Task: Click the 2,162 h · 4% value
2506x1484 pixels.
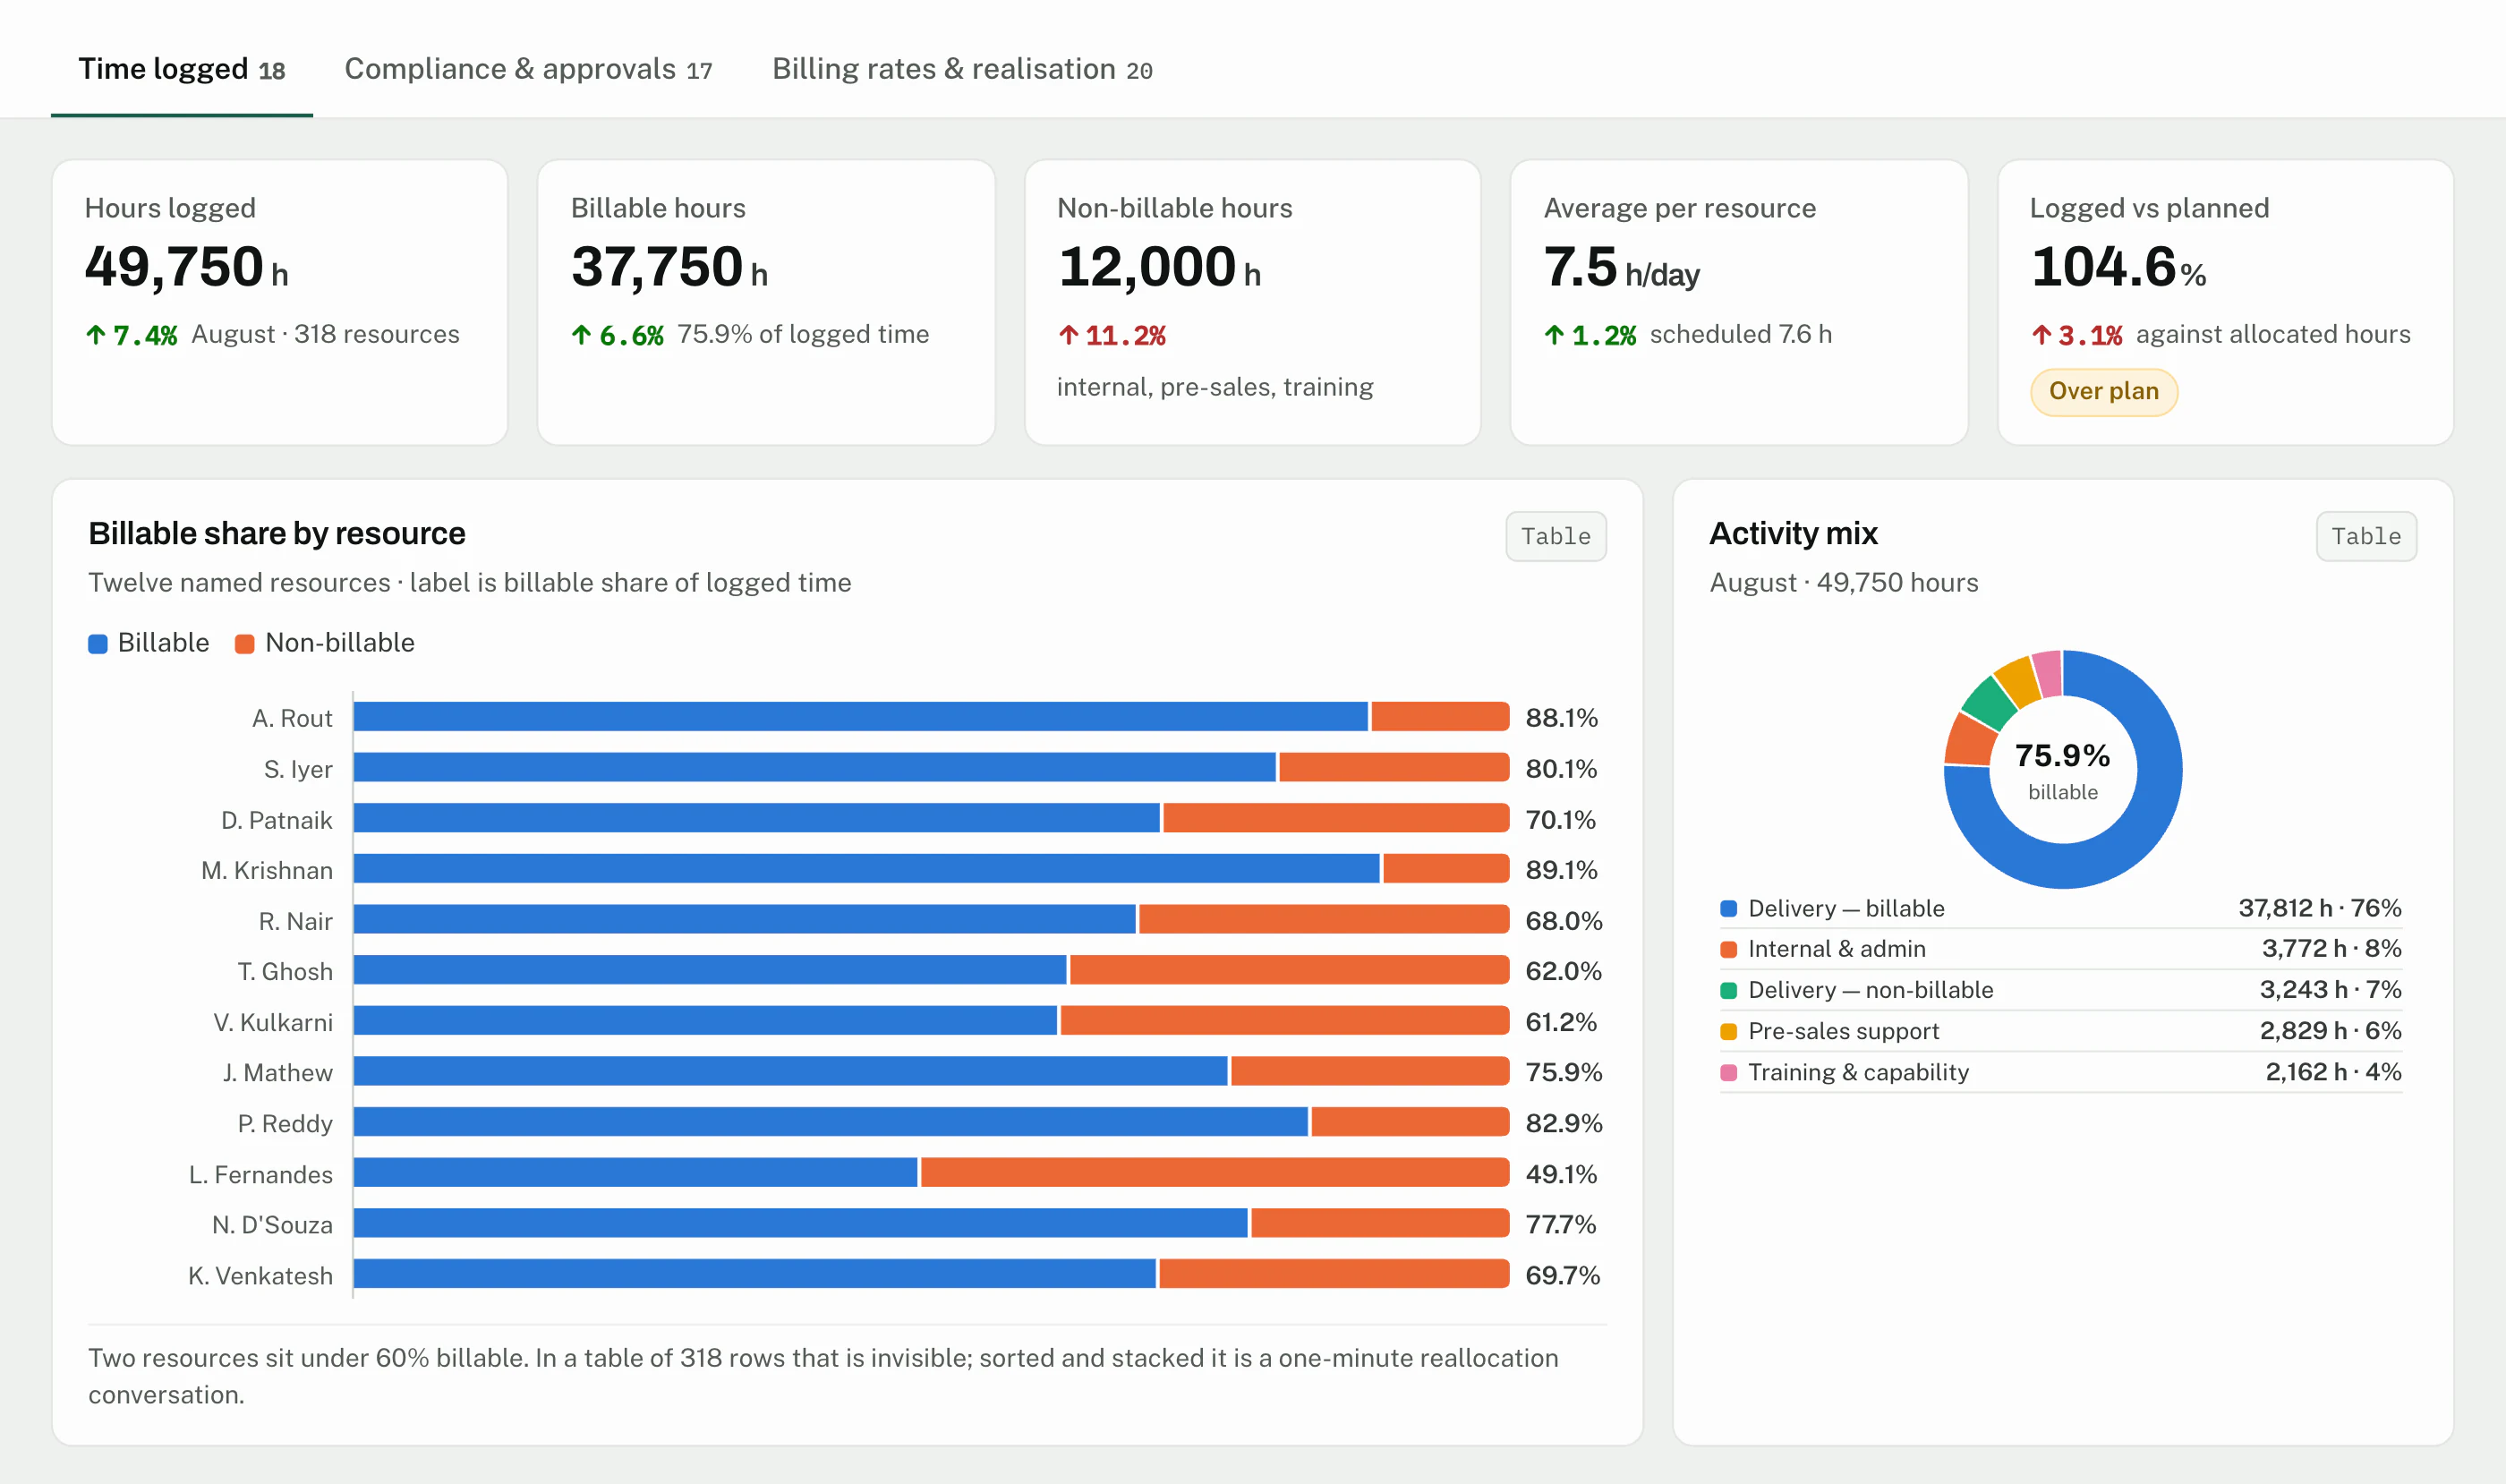Action: [x=2332, y=1072]
